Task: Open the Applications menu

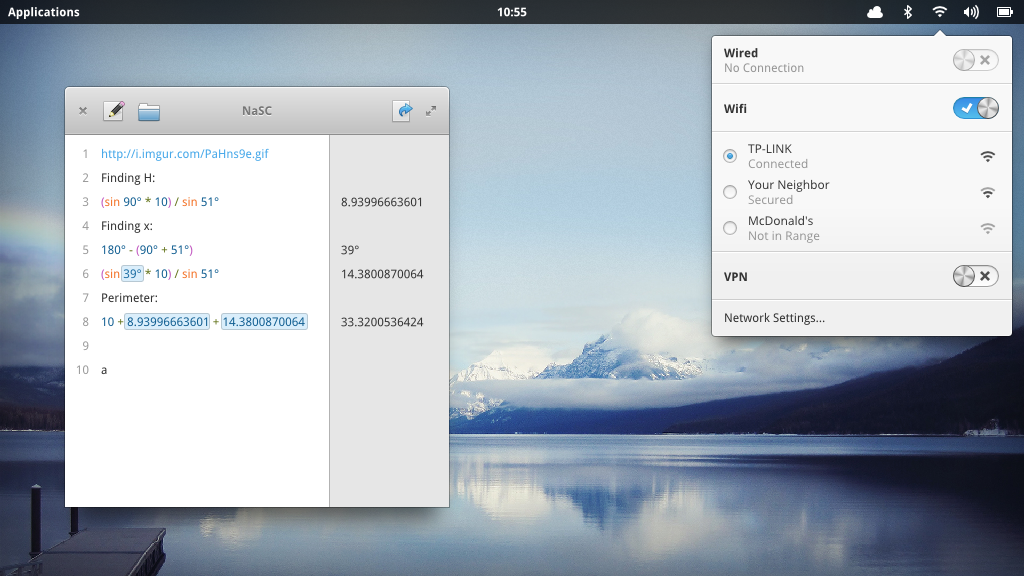Action: (44, 12)
